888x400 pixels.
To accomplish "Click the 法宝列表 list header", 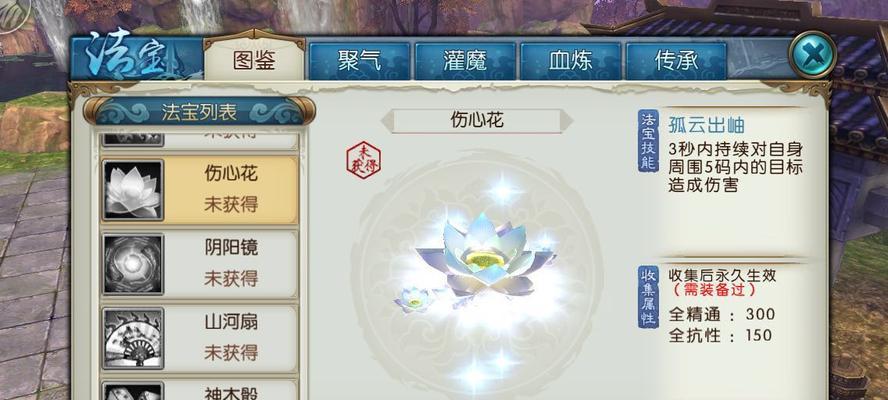I will point(199,112).
